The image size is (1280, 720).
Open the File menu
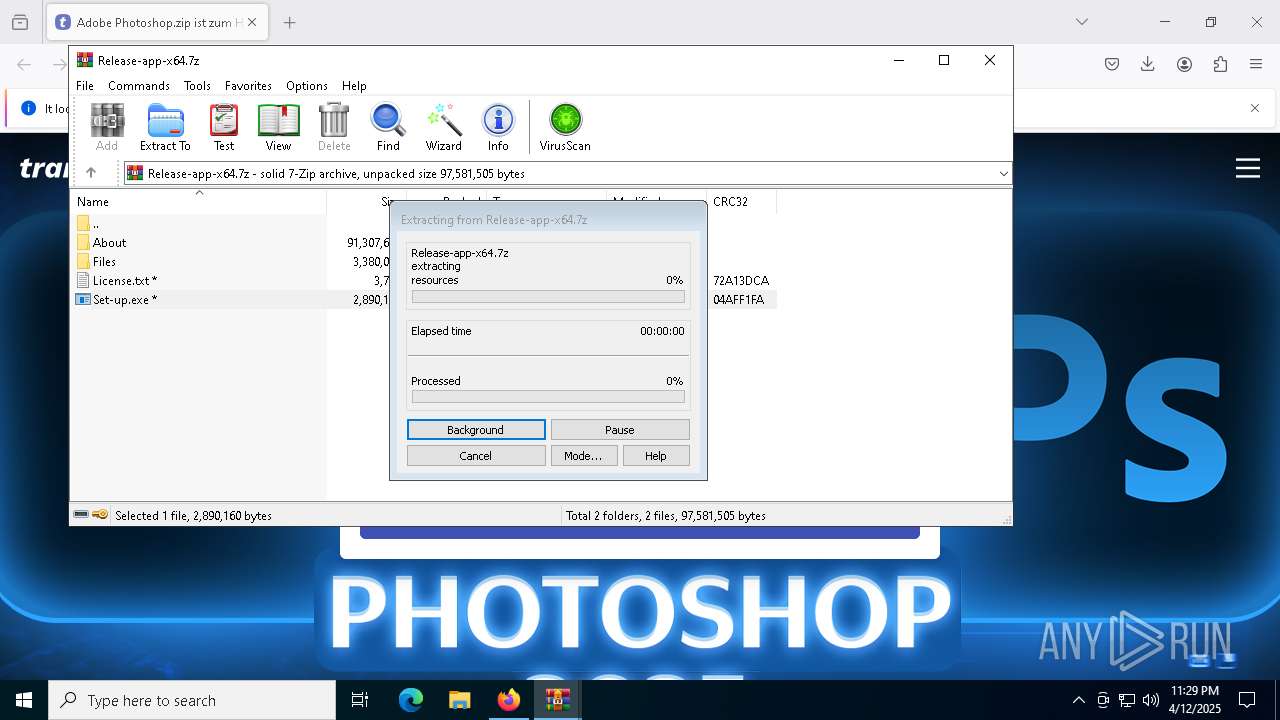[x=85, y=86]
